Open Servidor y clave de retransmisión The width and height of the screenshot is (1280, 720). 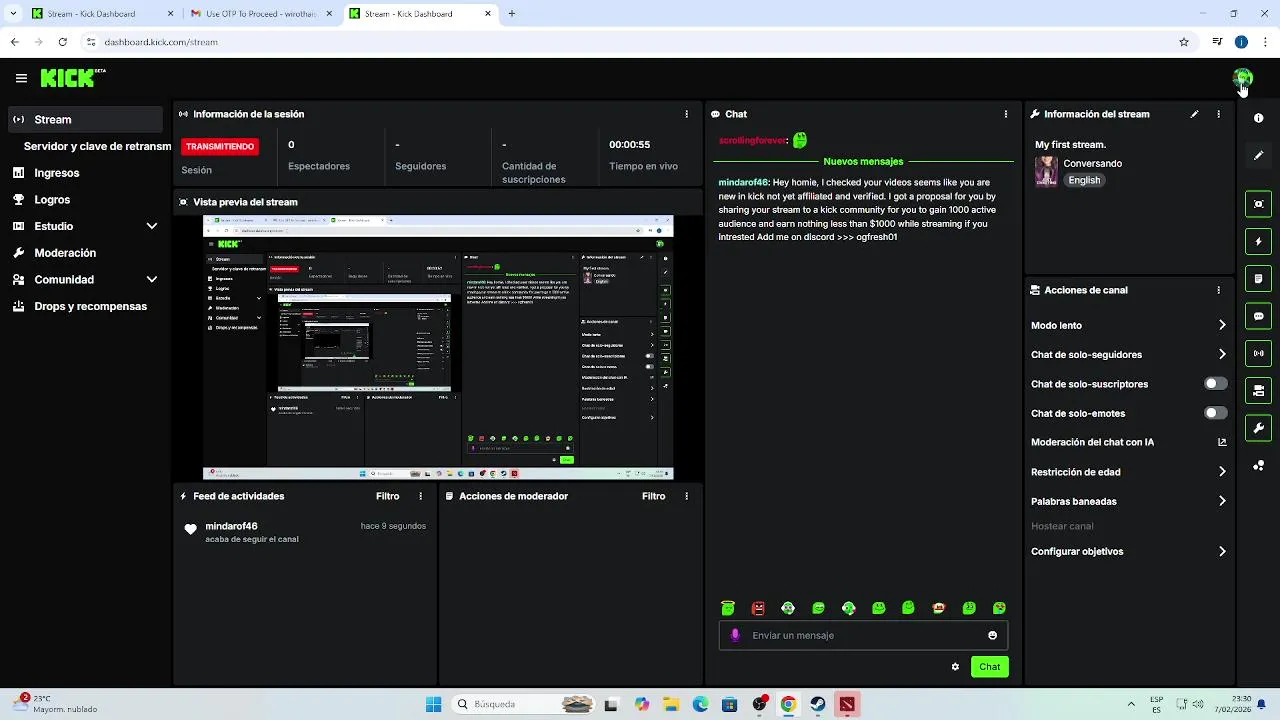97,146
